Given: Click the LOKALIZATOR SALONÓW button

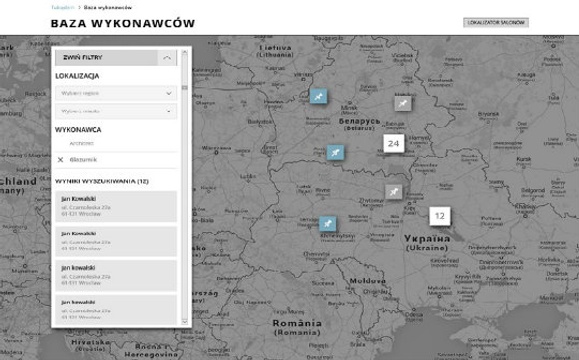Looking at the screenshot, I should pyautogui.click(x=496, y=23).
